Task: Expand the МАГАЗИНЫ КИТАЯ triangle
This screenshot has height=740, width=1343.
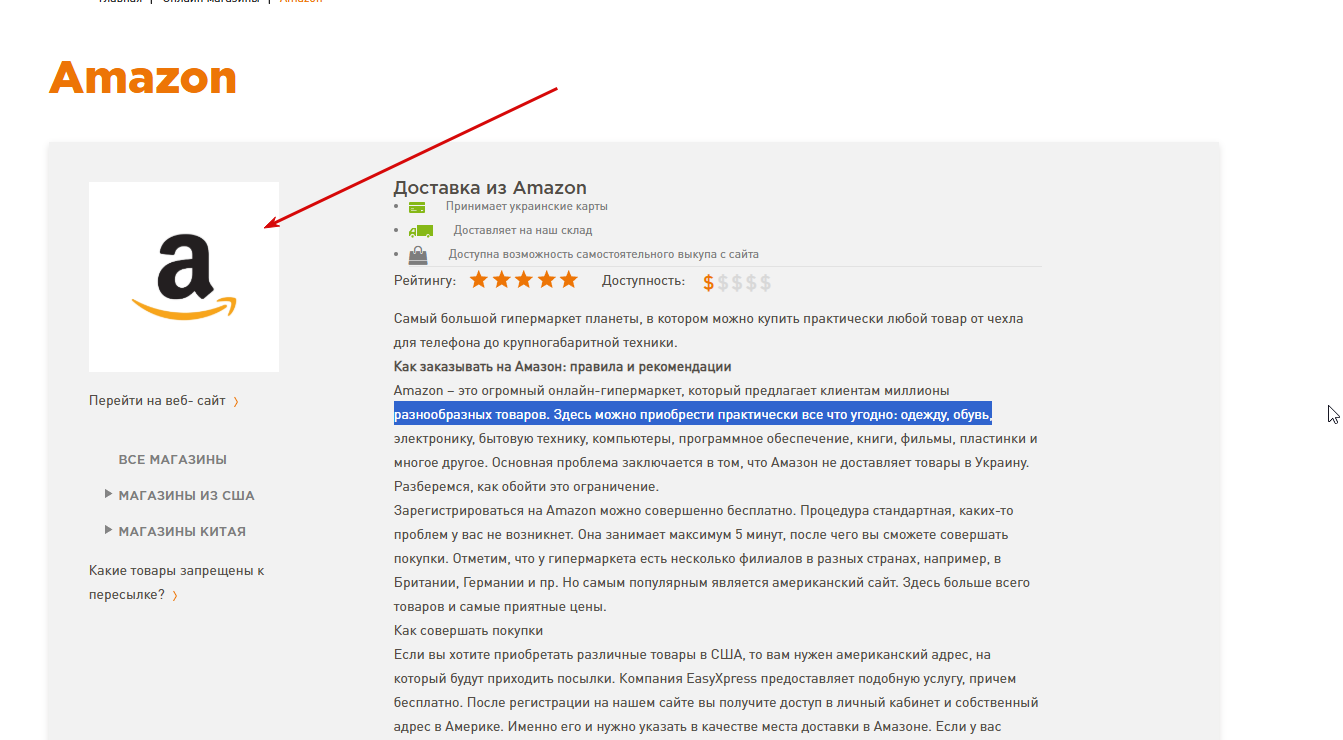Action: [x=108, y=530]
